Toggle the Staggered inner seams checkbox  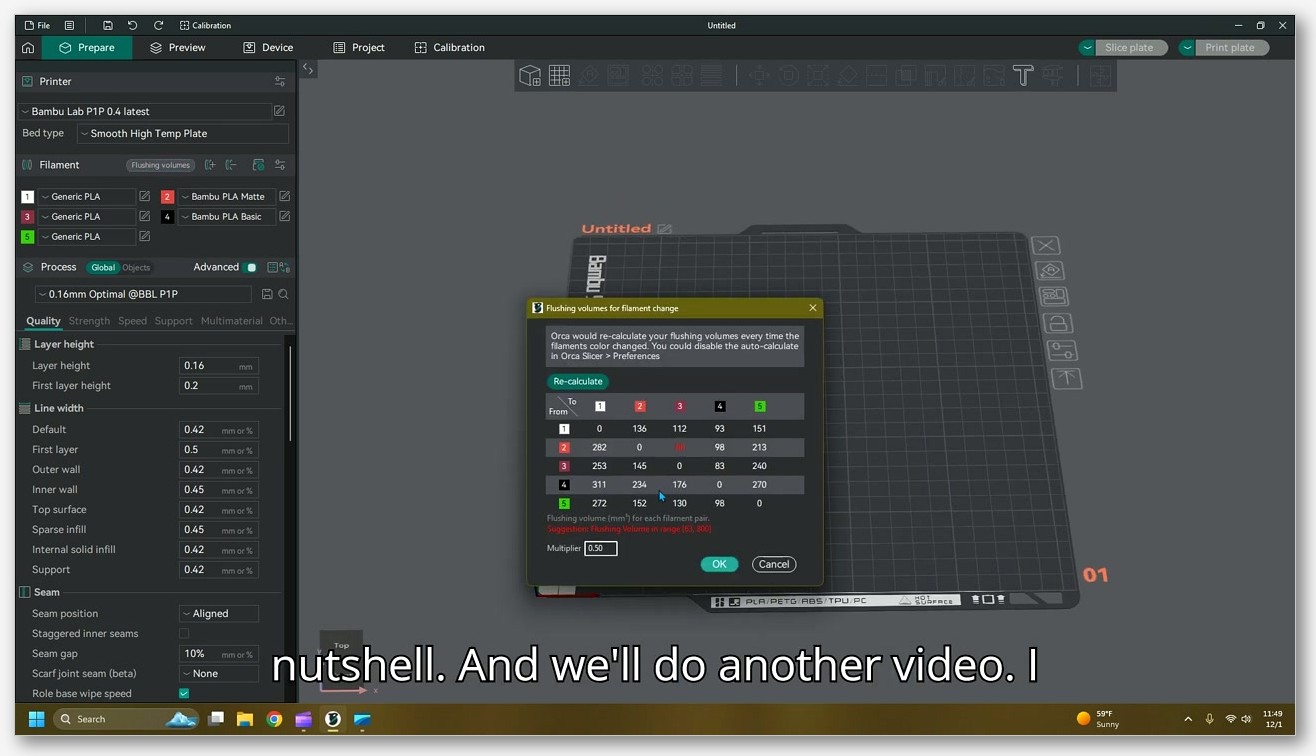pos(184,634)
